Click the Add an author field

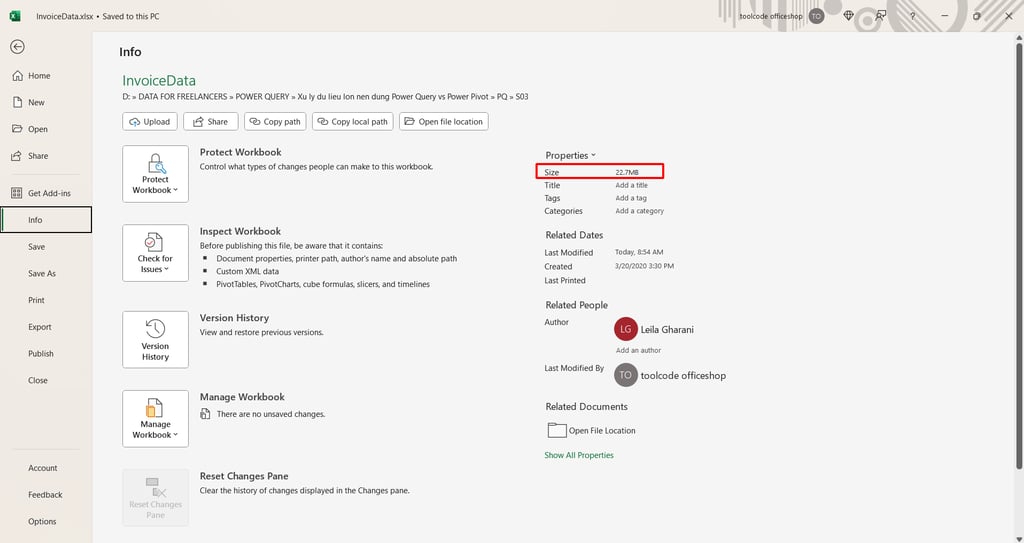point(638,350)
